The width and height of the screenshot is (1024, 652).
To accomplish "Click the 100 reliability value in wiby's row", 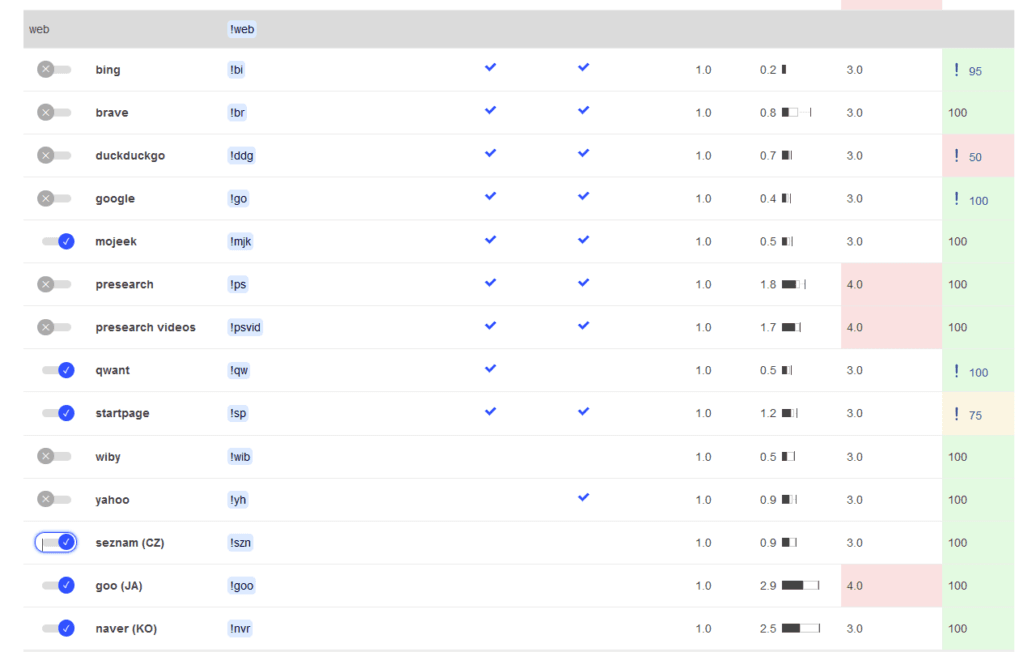I will 957,457.
